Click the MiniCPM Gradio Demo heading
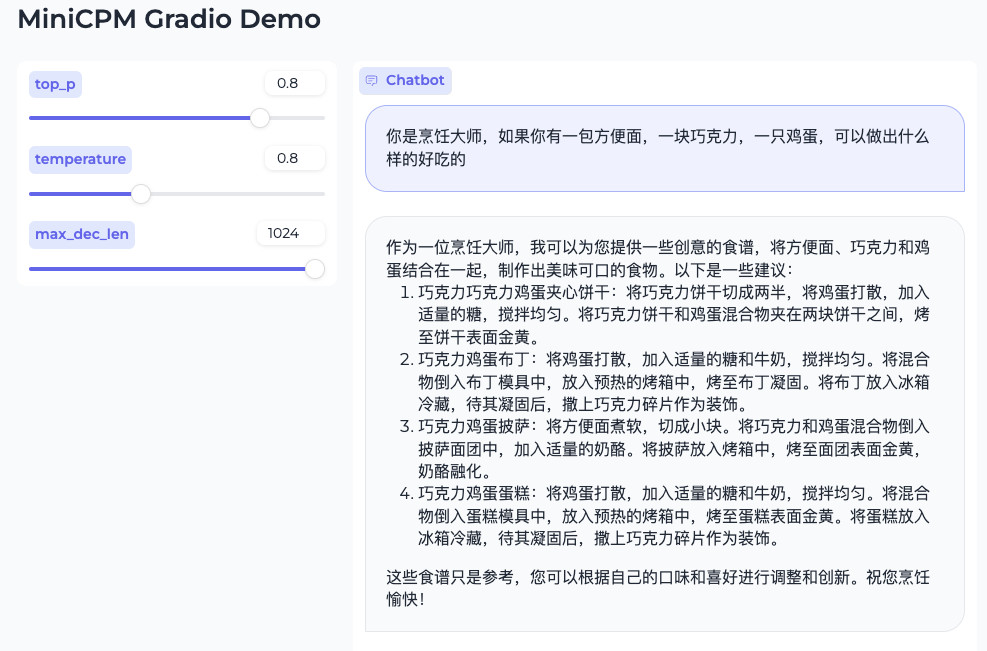This screenshot has width=987, height=651. pos(169,19)
